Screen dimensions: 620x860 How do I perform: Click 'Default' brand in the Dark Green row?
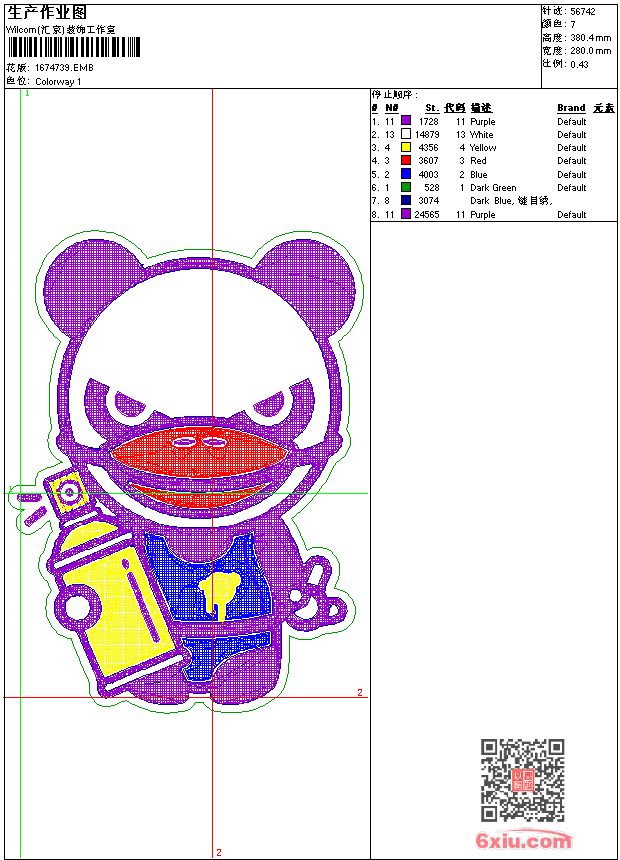point(572,188)
